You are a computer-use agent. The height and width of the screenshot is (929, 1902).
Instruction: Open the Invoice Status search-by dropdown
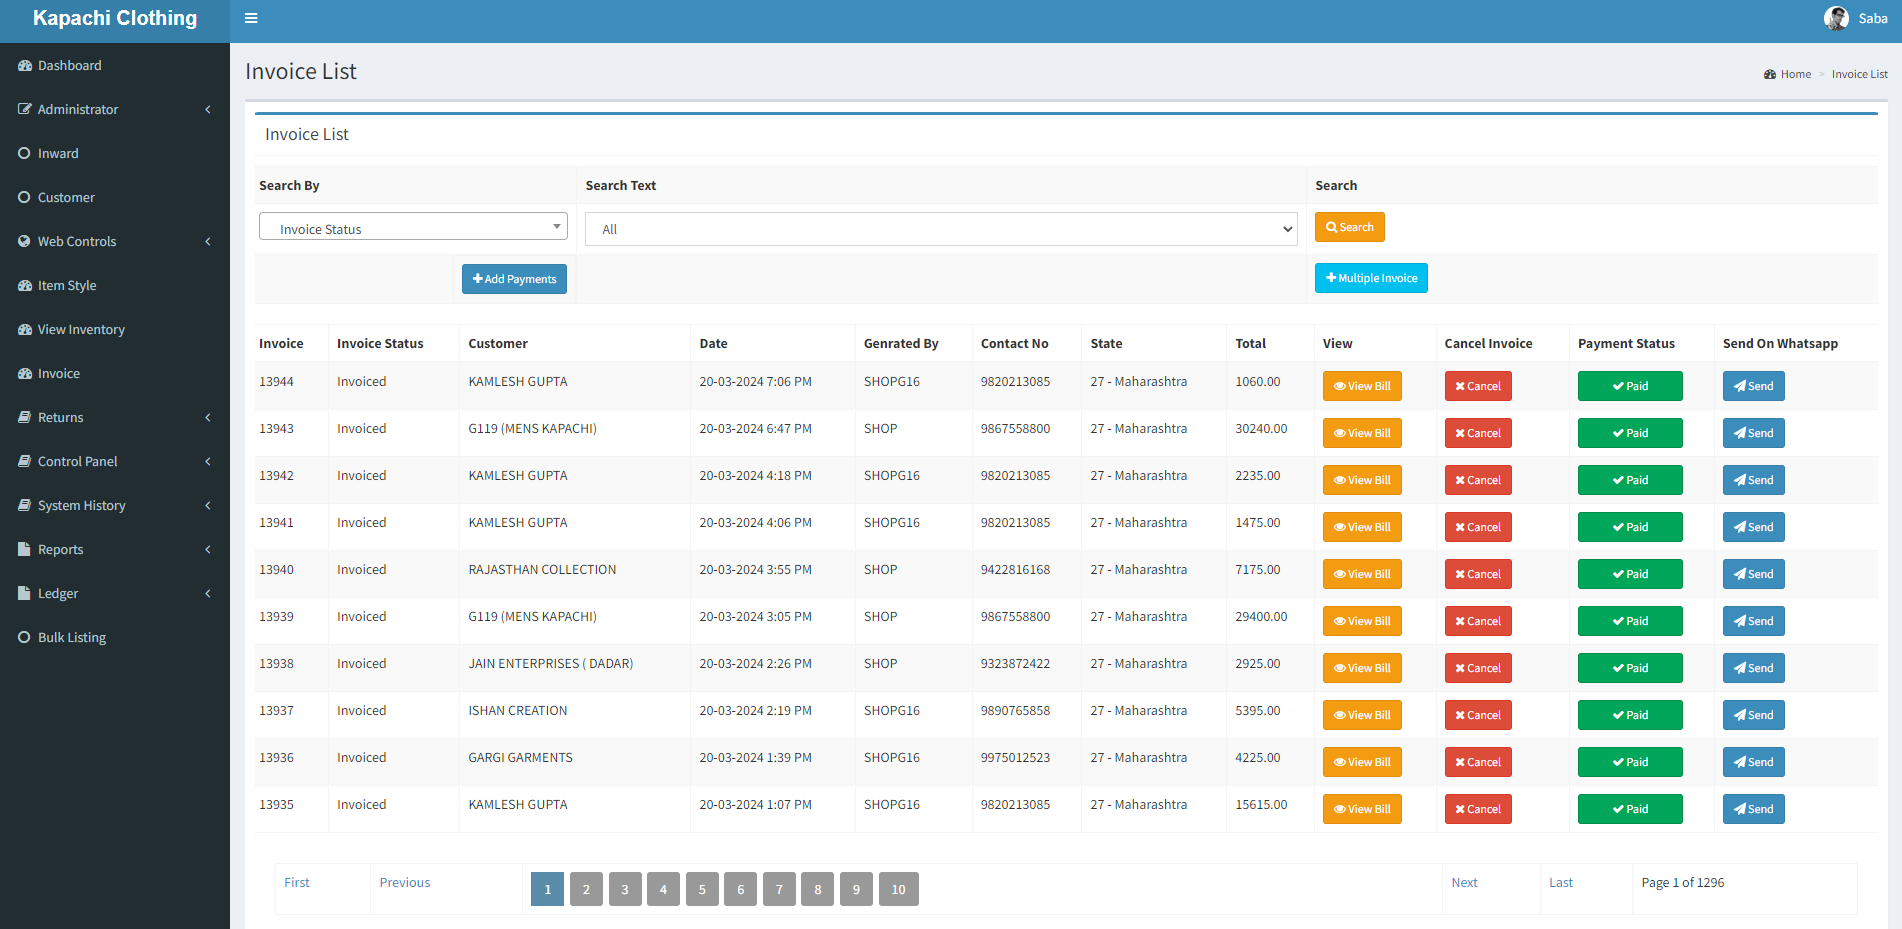[413, 227]
